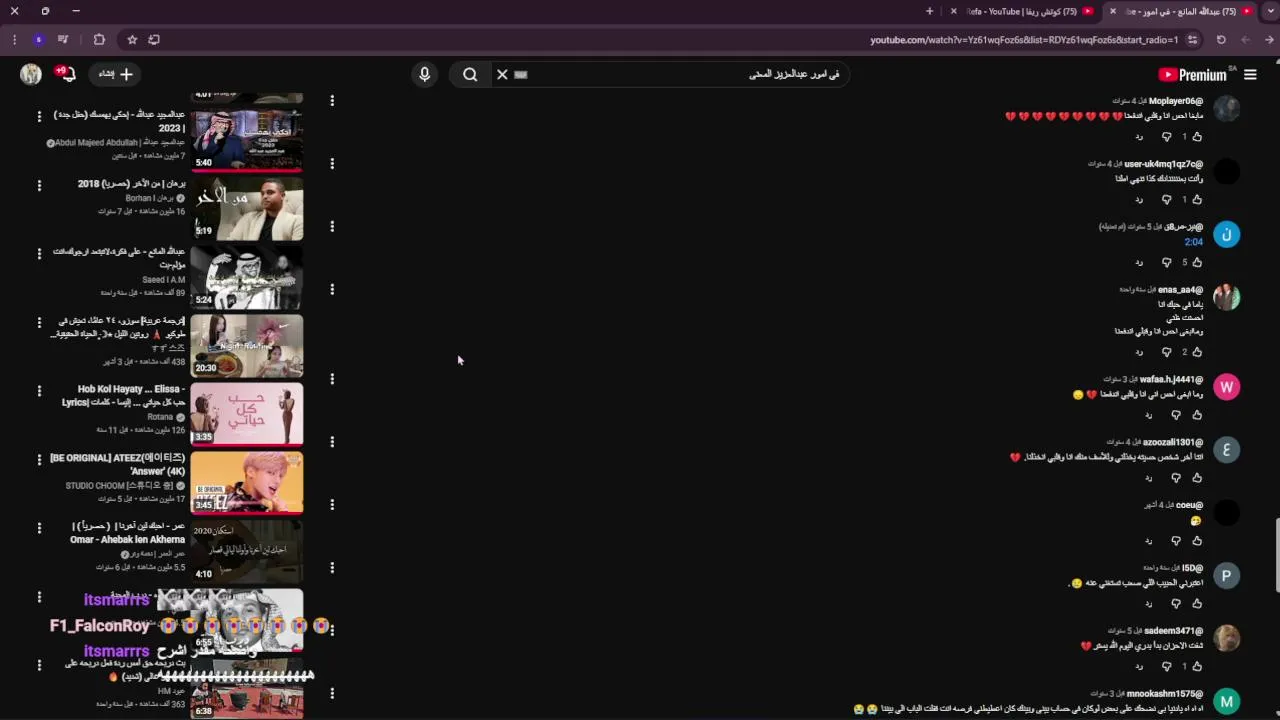Open a new browser tab
The image size is (1280, 720).
[x=929, y=11]
